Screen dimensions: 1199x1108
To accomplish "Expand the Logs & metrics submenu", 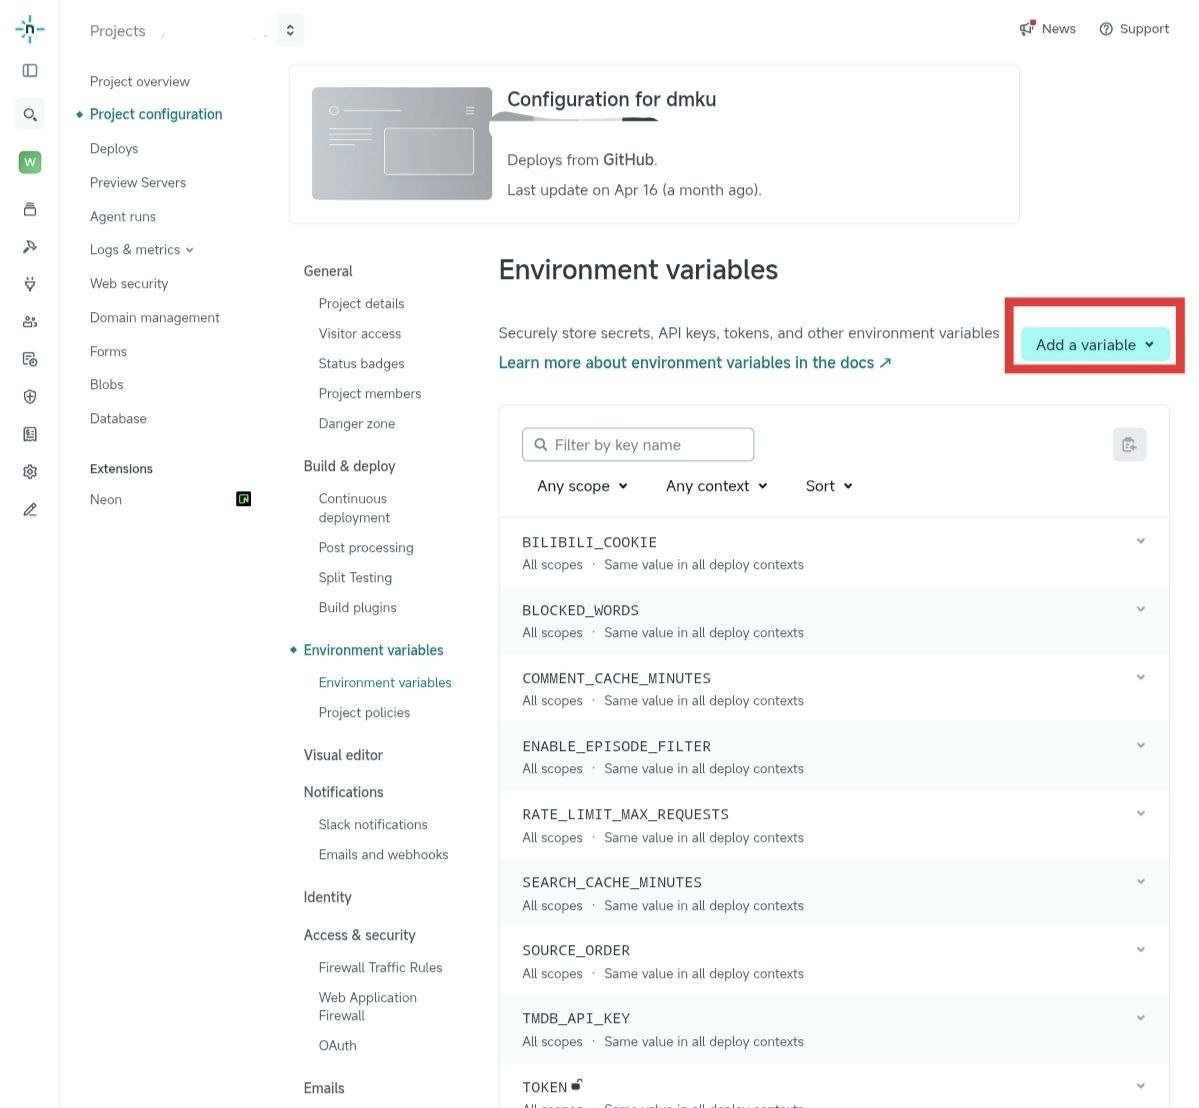I will (141, 249).
